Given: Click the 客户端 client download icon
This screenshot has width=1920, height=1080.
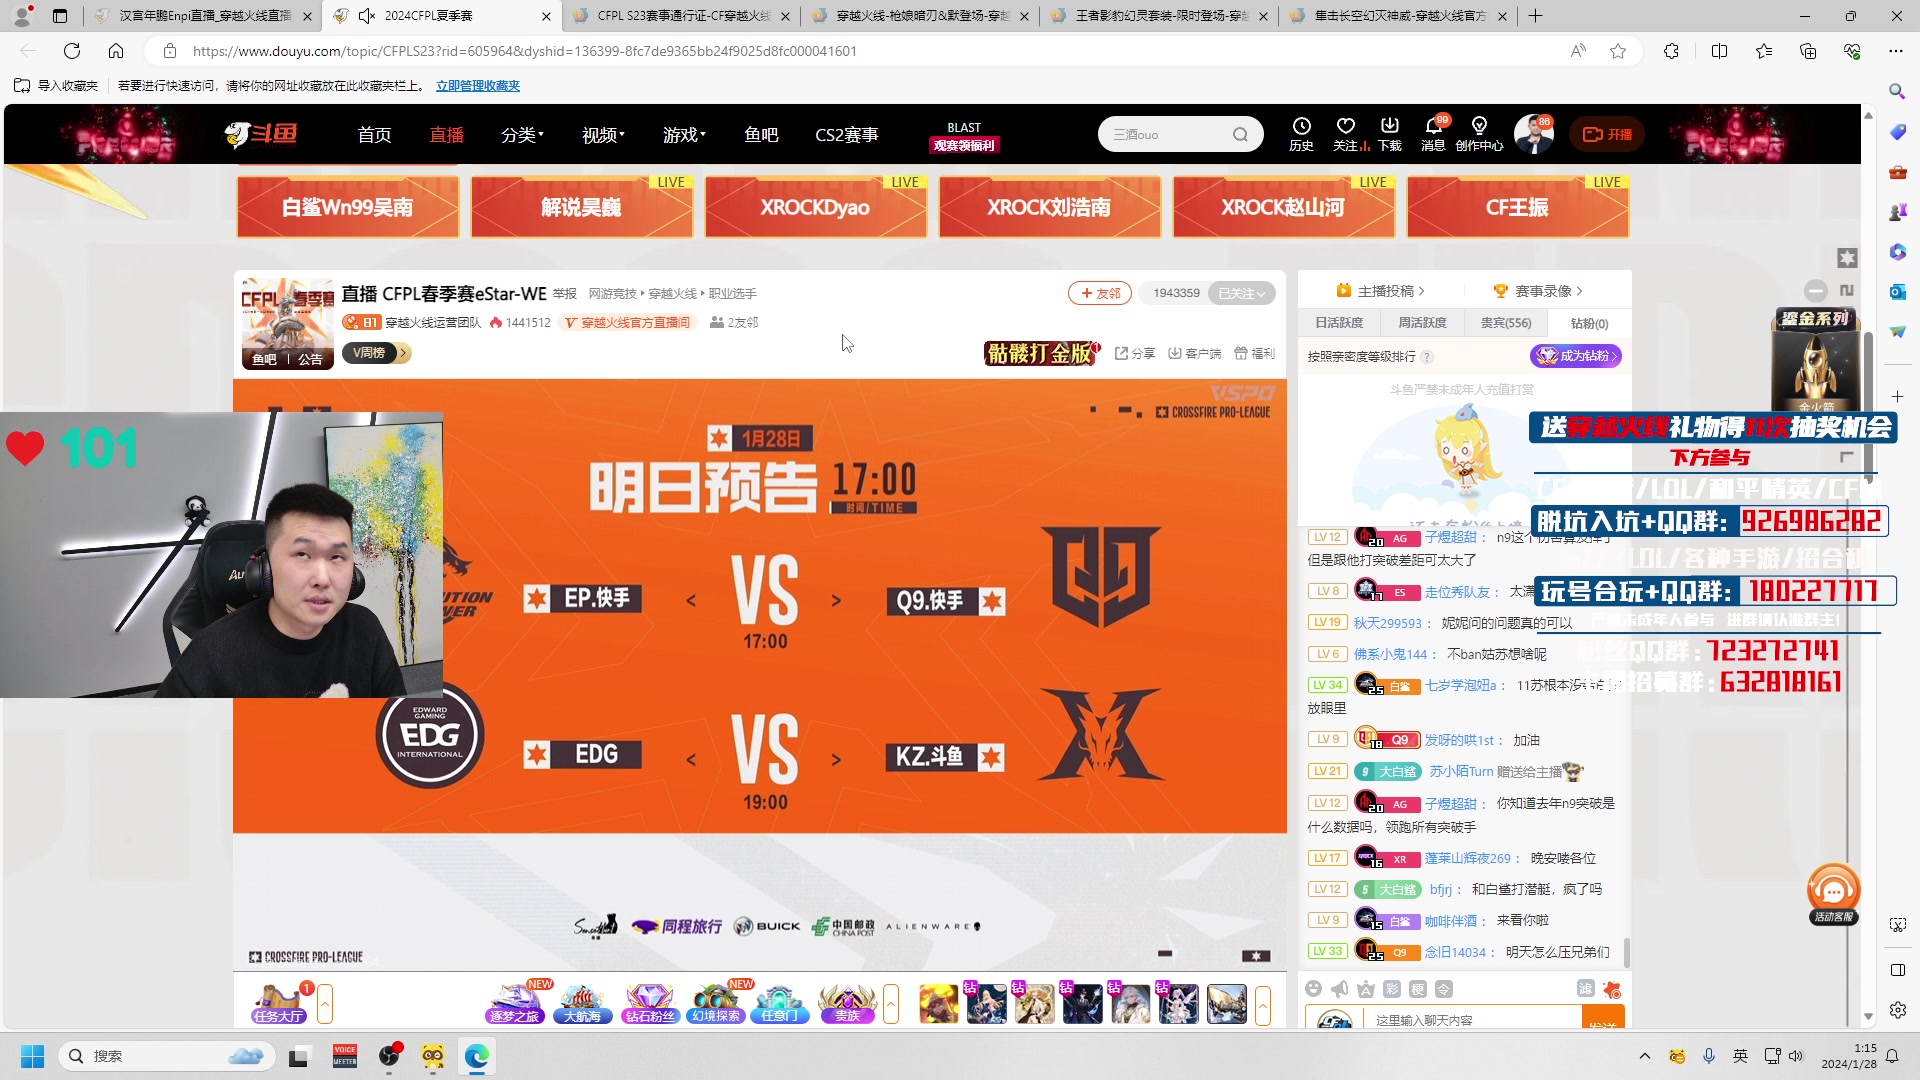Looking at the screenshot, I should 1195,353.
